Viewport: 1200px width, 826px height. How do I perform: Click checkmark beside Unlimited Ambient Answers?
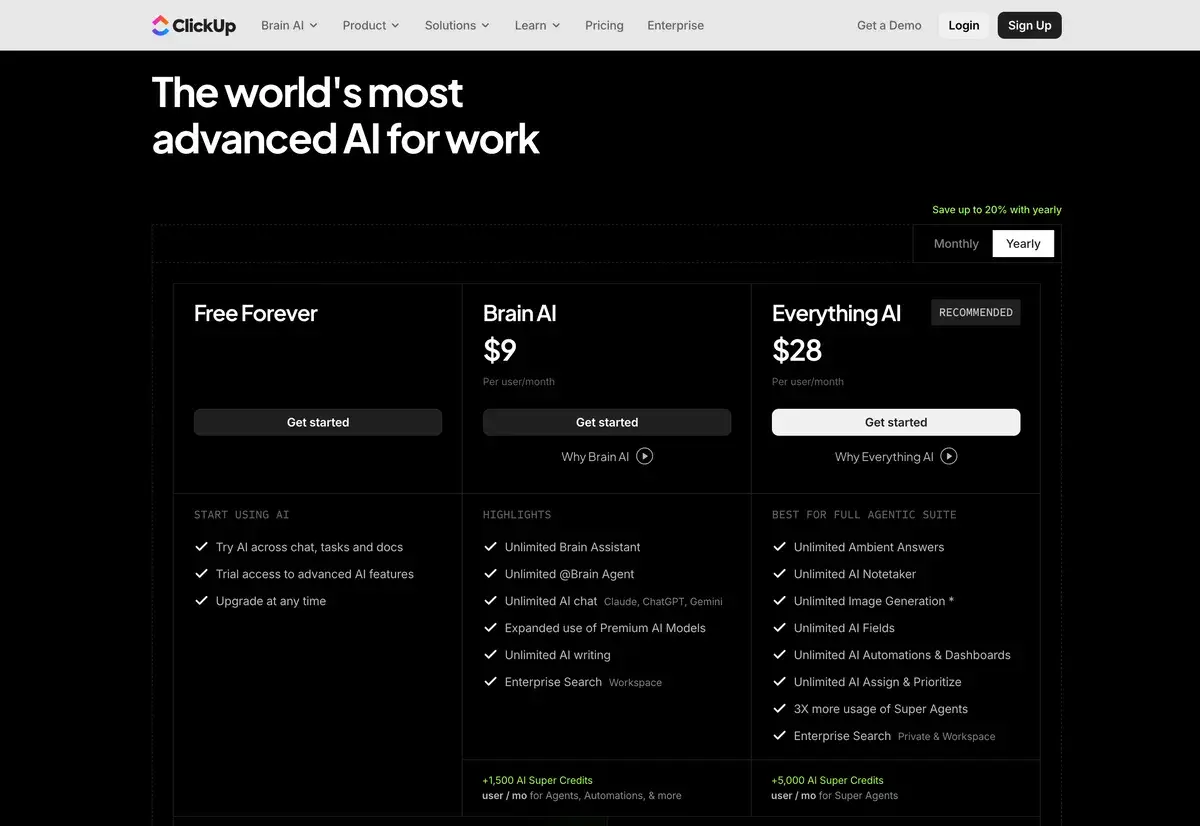point(779,547)
